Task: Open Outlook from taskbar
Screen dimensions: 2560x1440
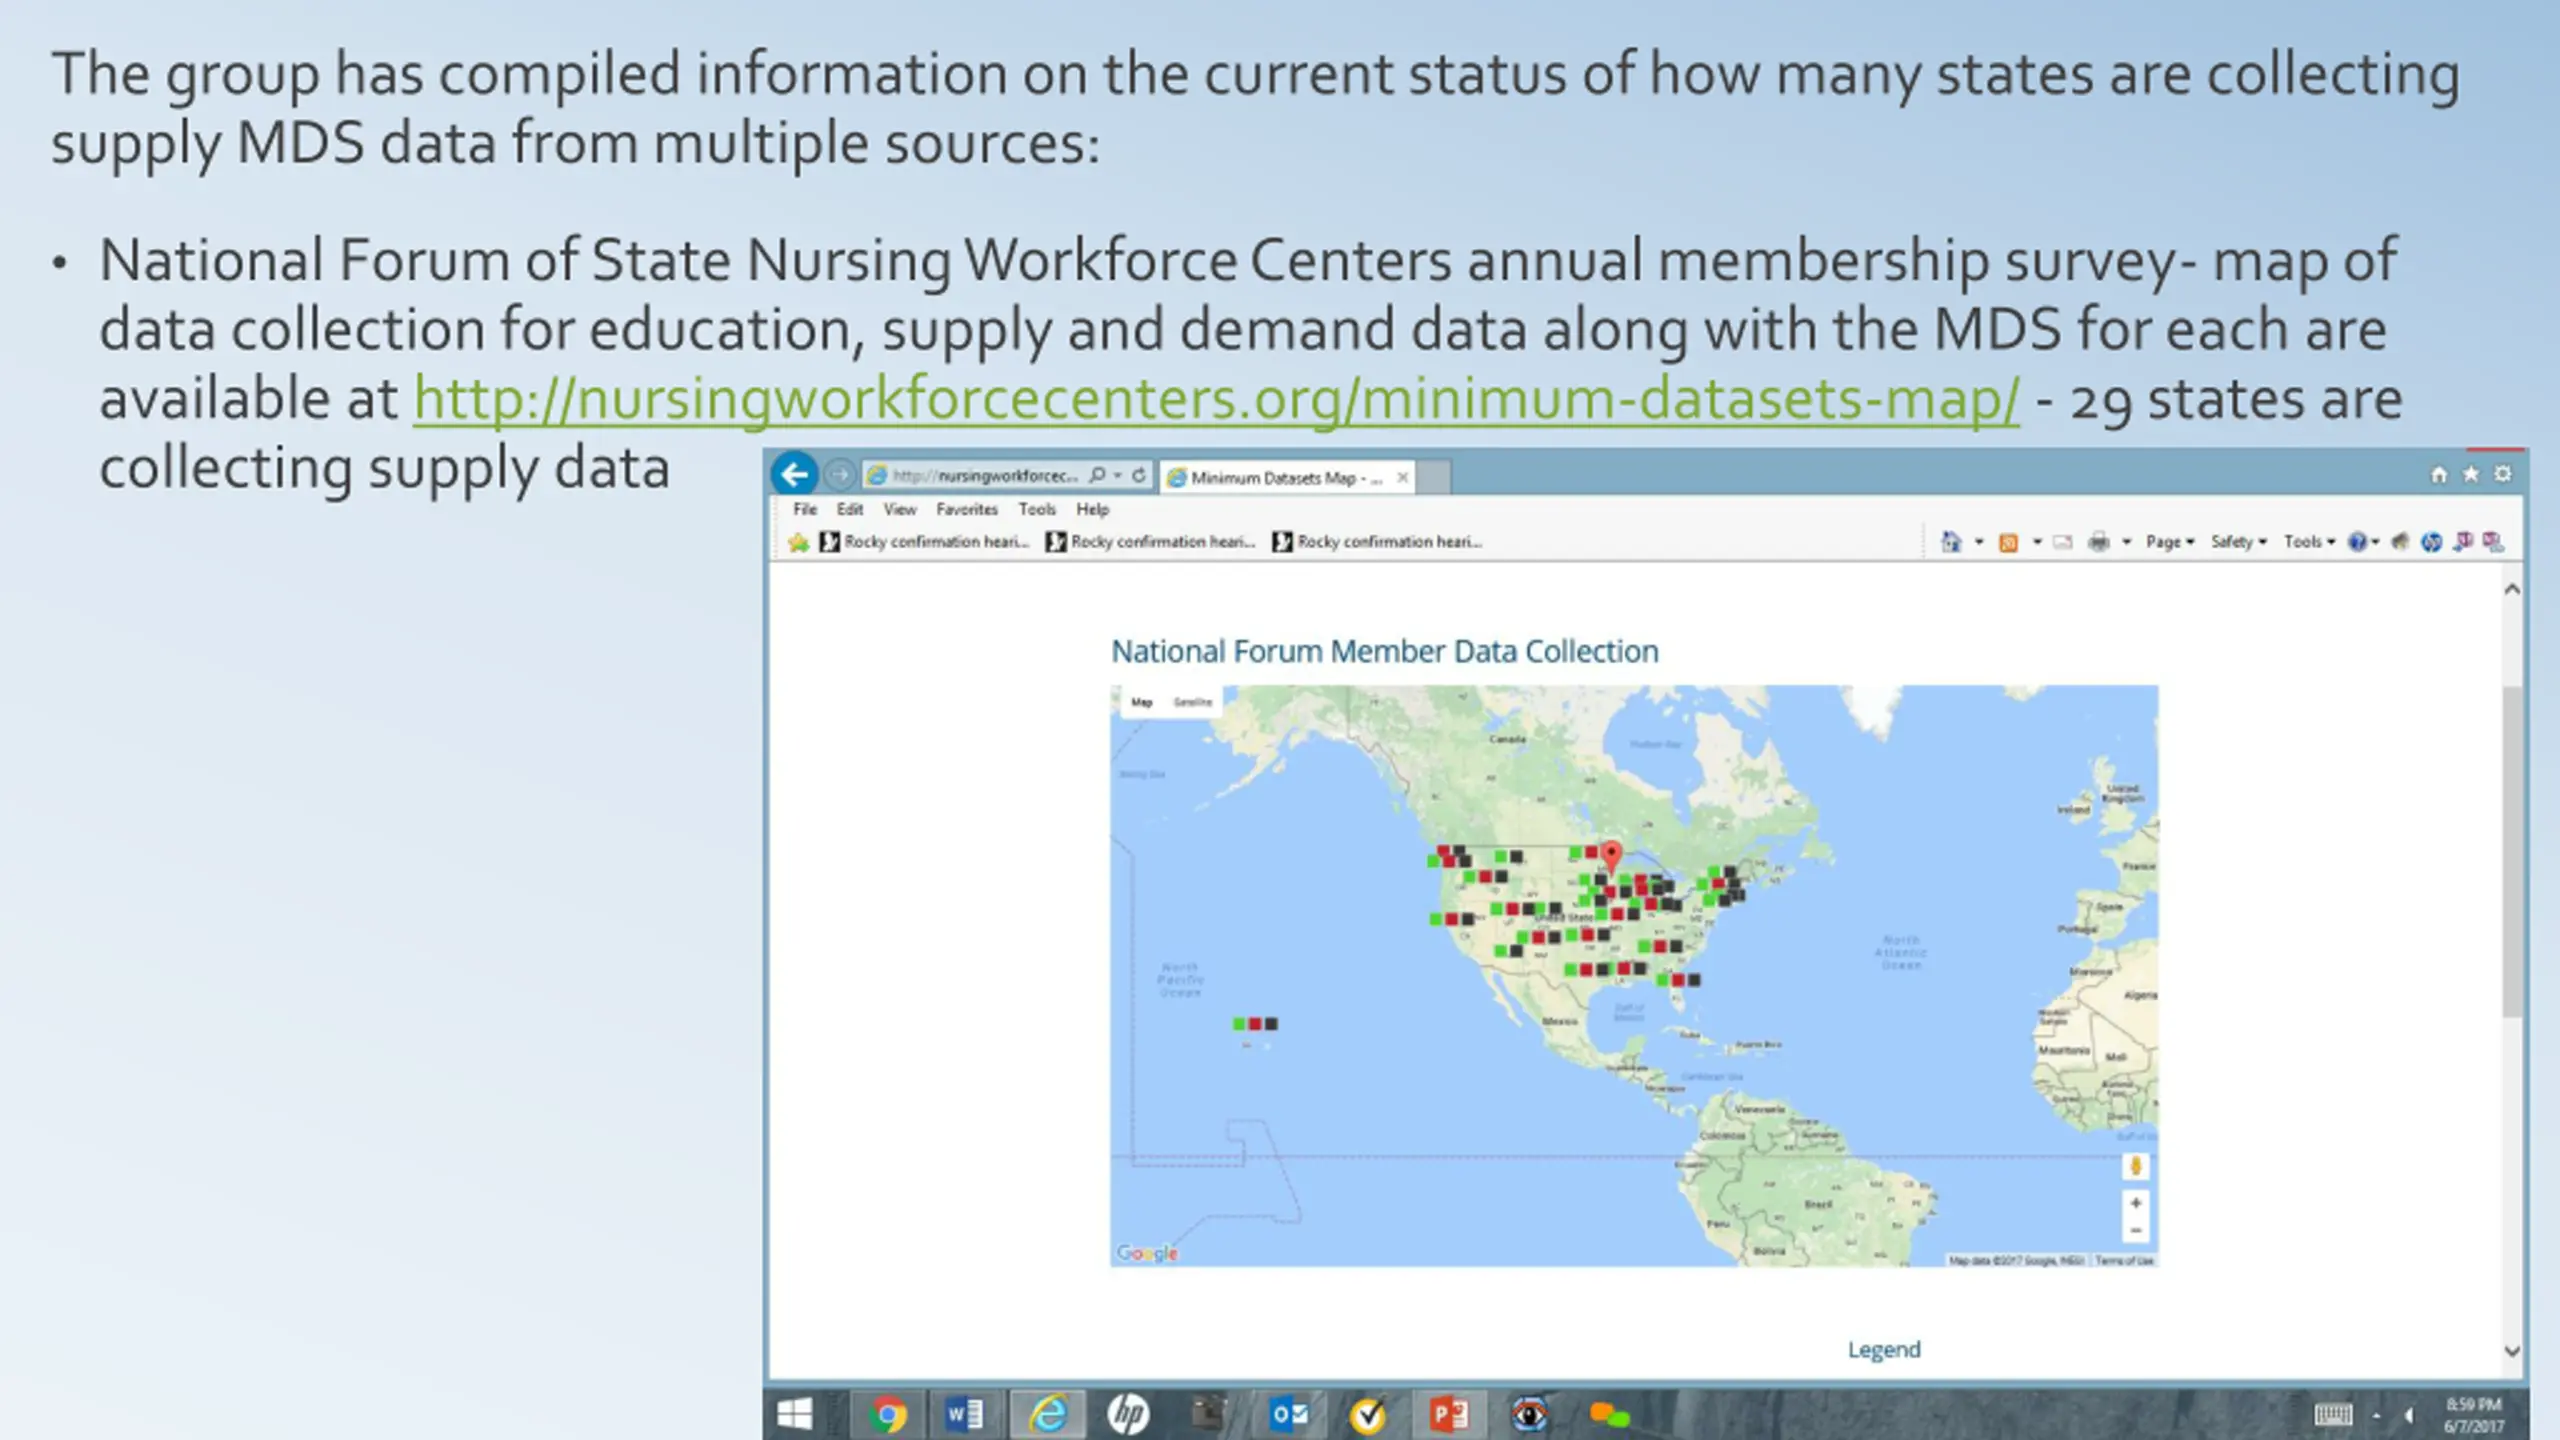Action: click(x=1289, y=1414)
